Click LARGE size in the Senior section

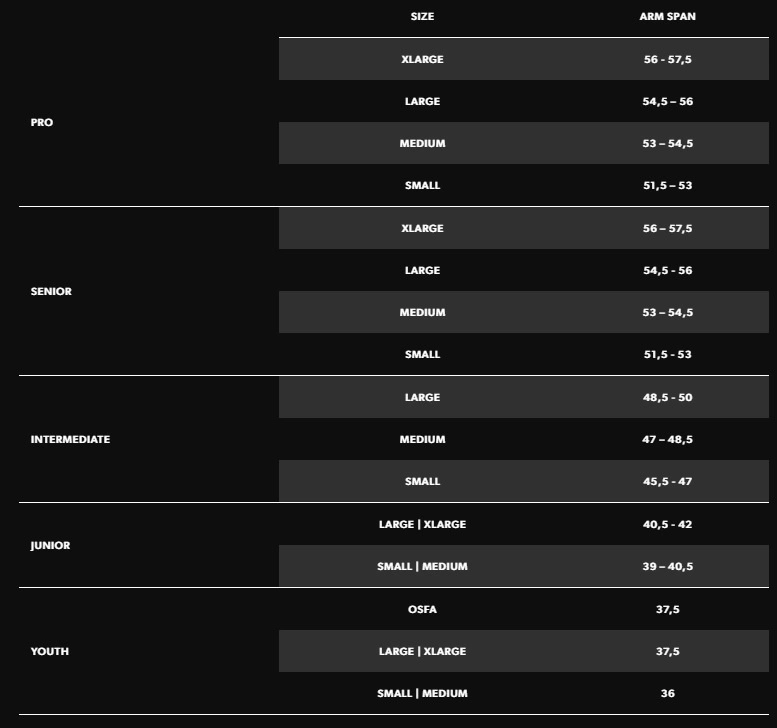422,270
